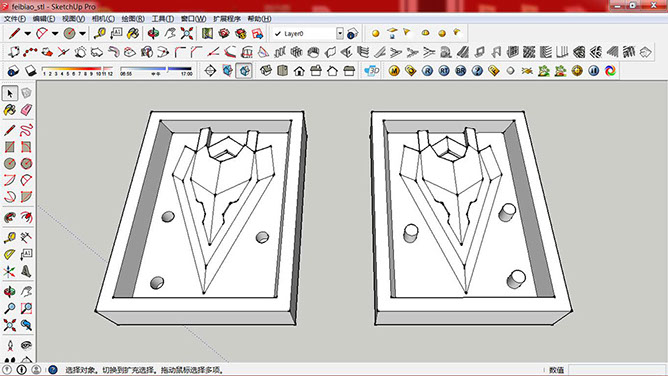Select the pink Eraser tool
Screen dimensions: 668x376
tap(26, 110)
